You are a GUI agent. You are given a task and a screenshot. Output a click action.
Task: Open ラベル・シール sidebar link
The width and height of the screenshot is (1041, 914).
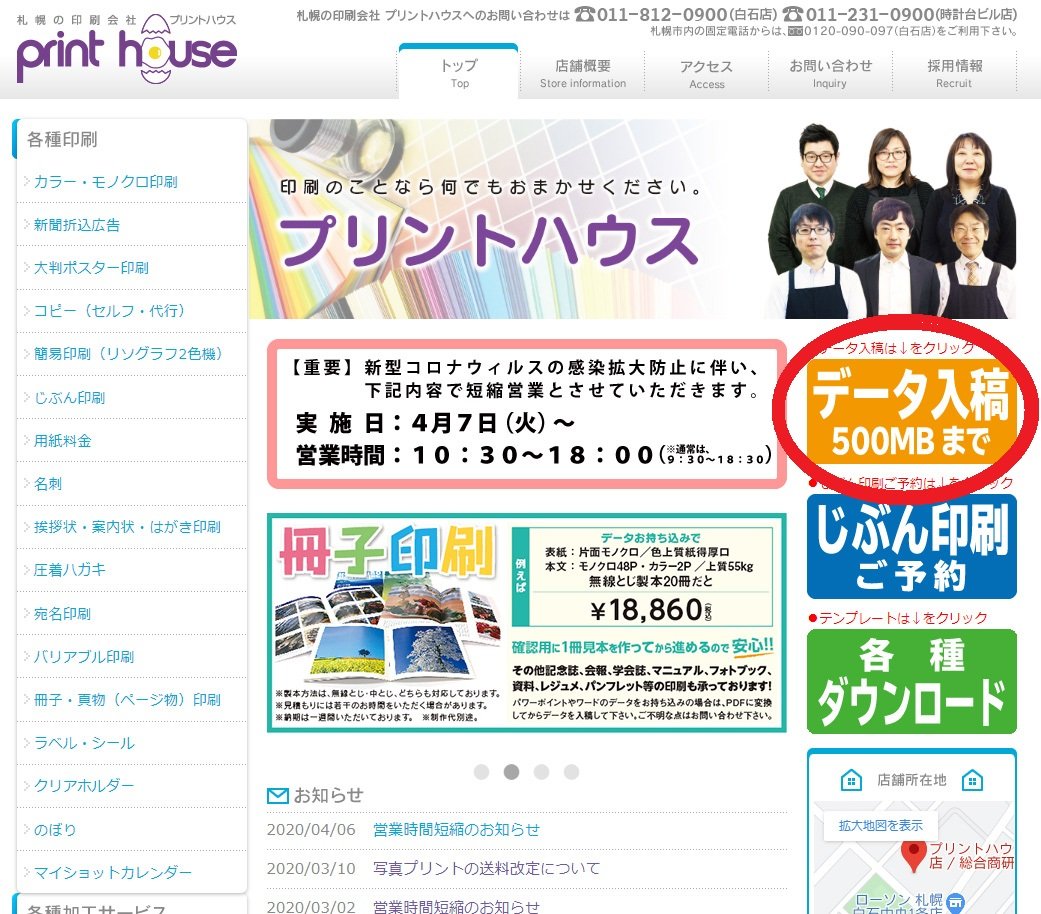click(x=84, y=743)
